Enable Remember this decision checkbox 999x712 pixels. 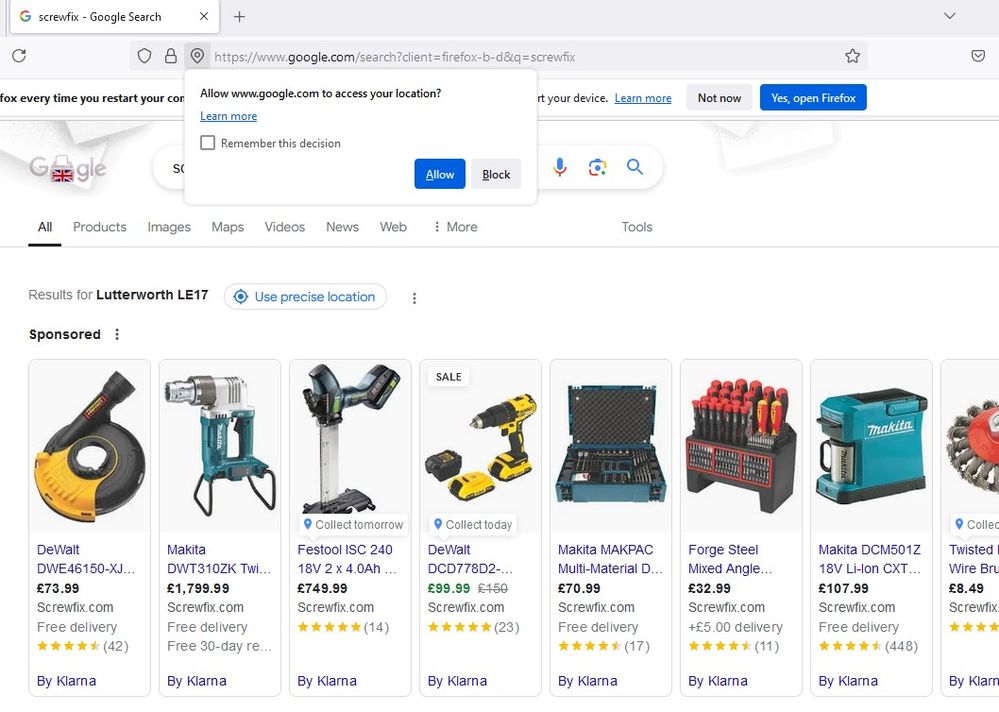(x=208, y=143)
